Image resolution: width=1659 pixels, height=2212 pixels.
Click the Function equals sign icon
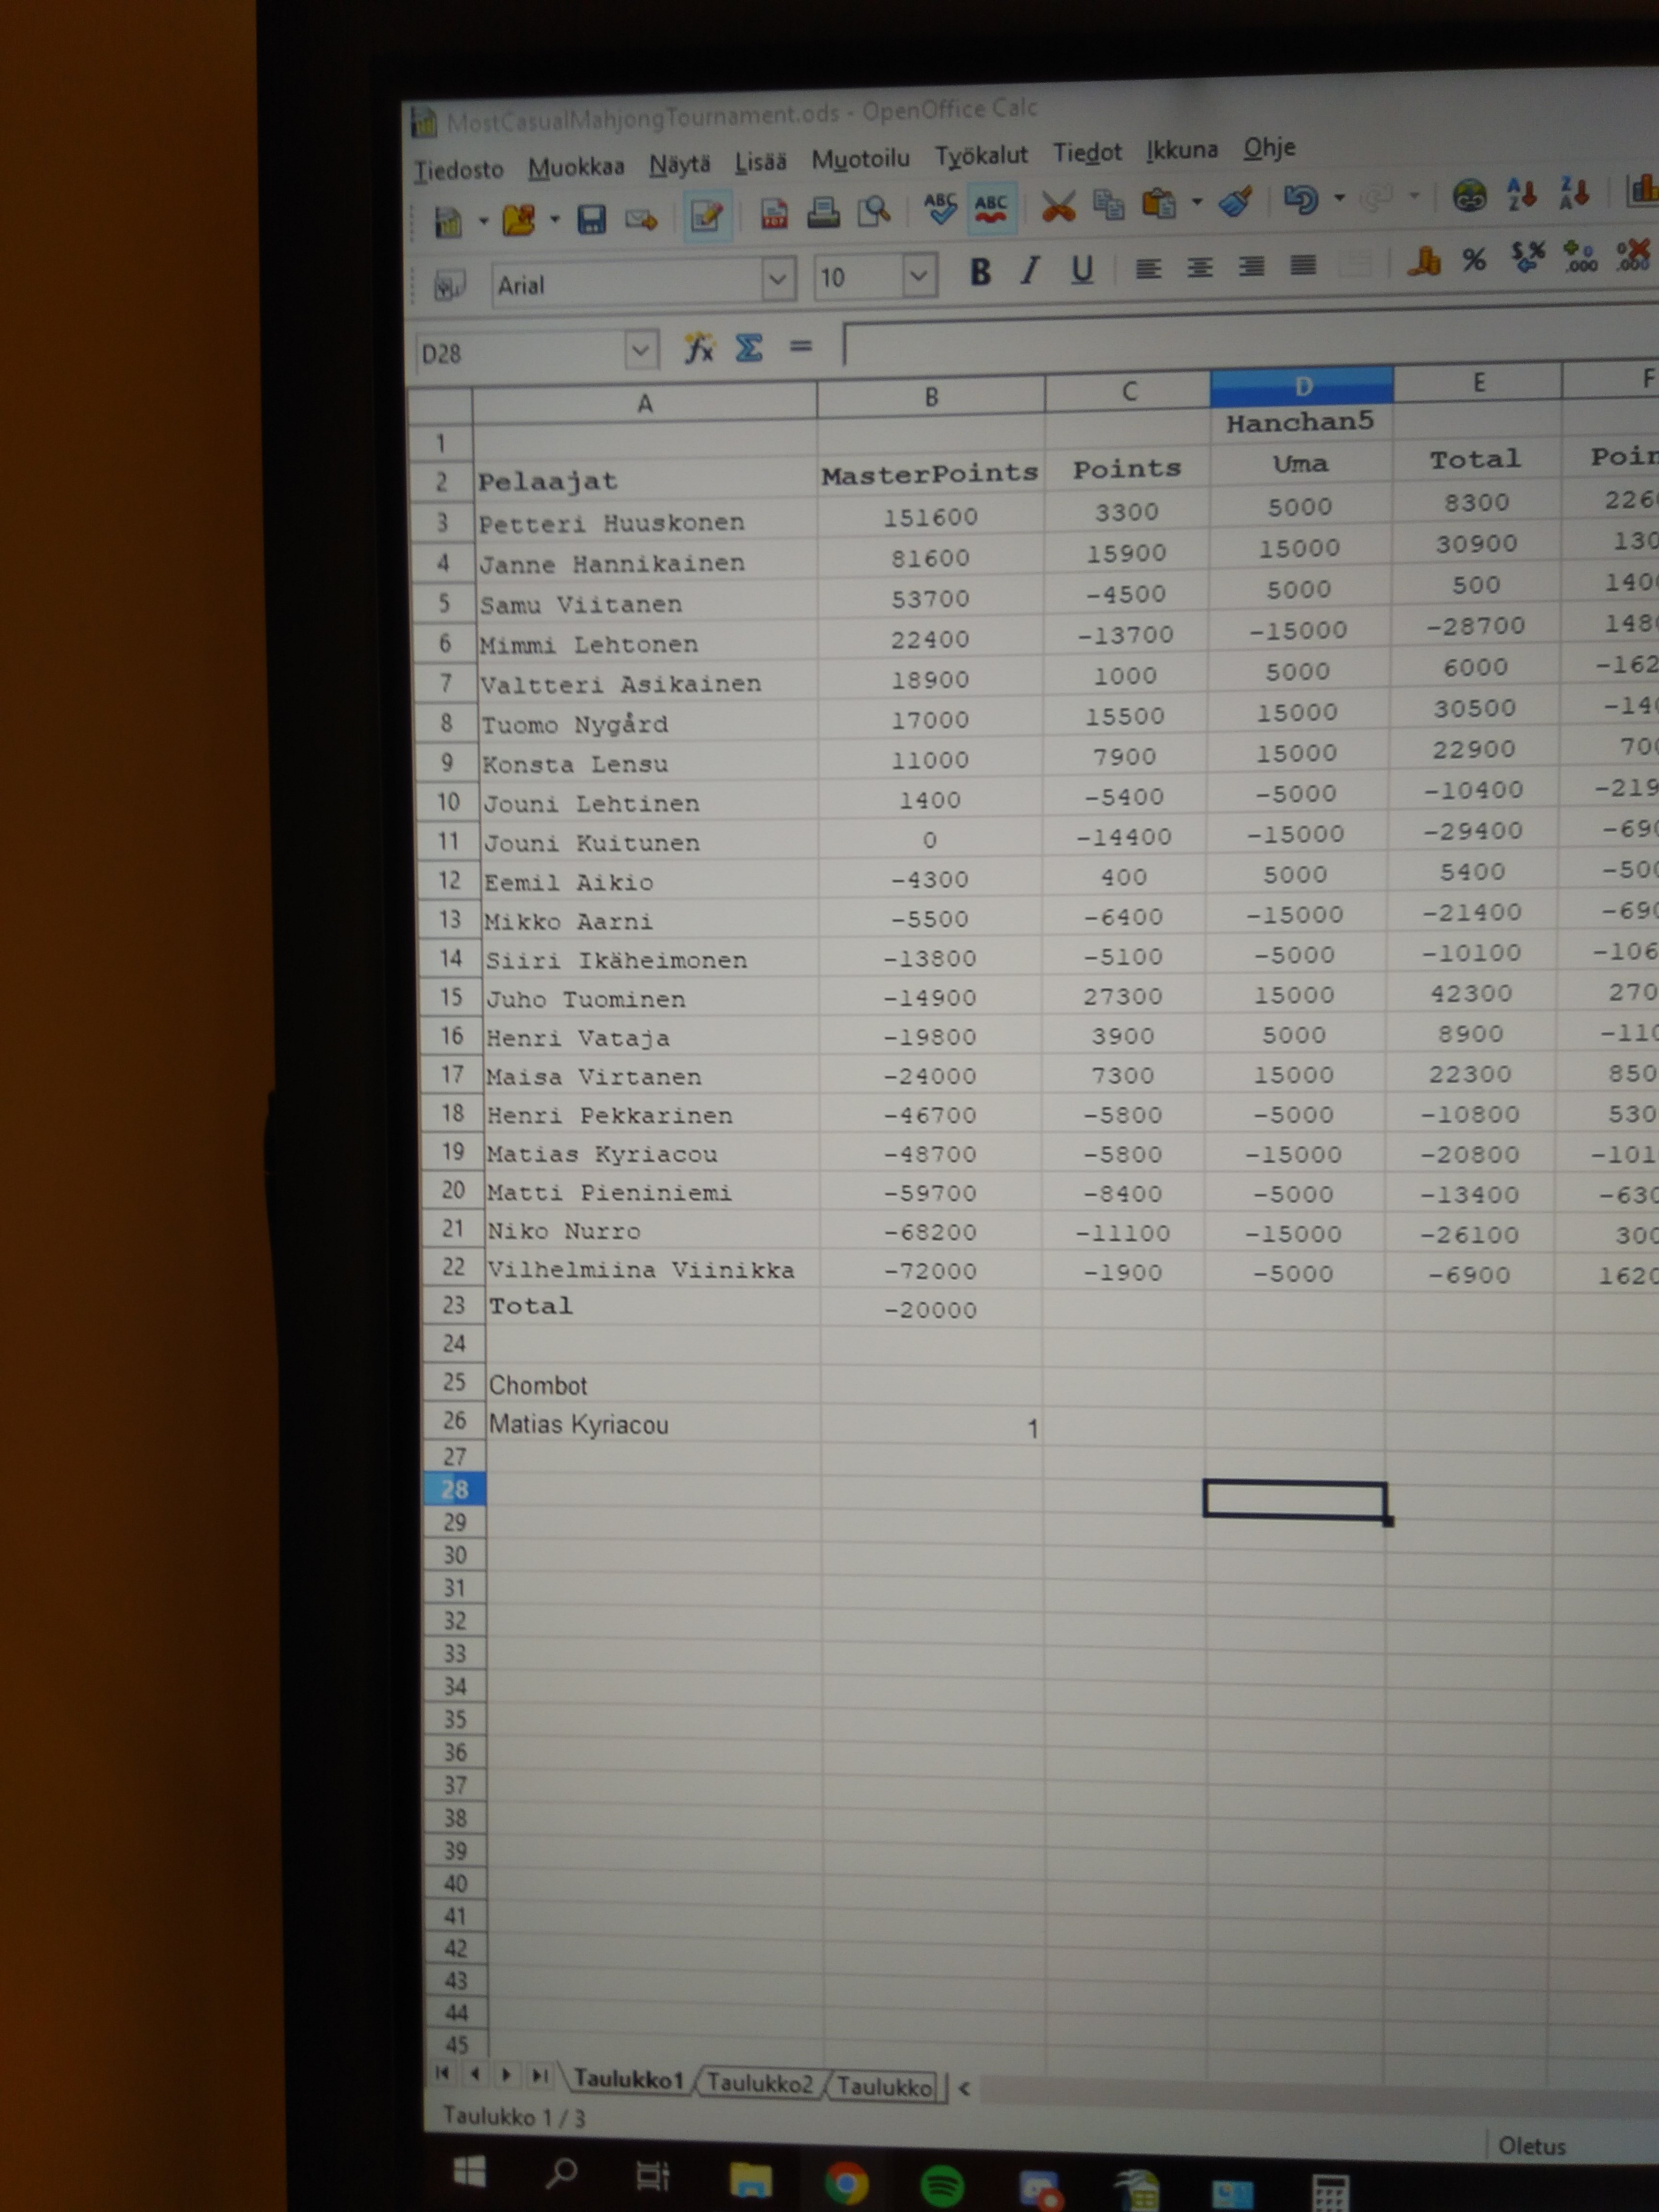coord(800,347)
